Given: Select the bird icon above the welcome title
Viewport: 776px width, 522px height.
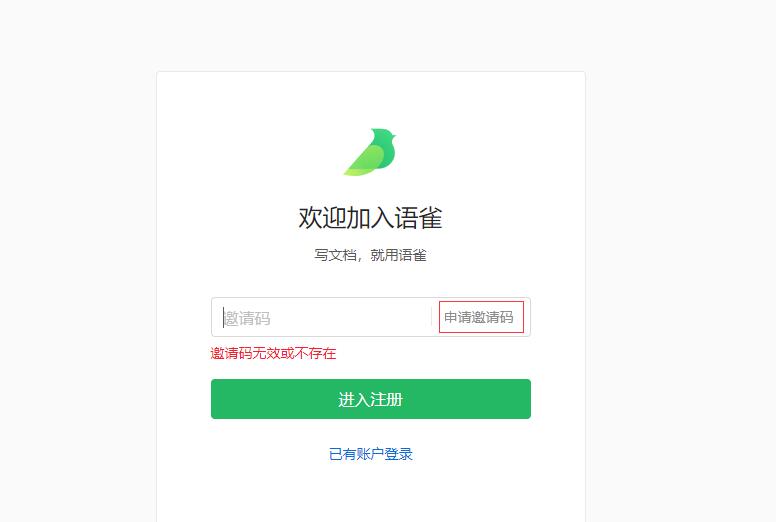Looking at the screenshot, I should [x=370, y=152].
